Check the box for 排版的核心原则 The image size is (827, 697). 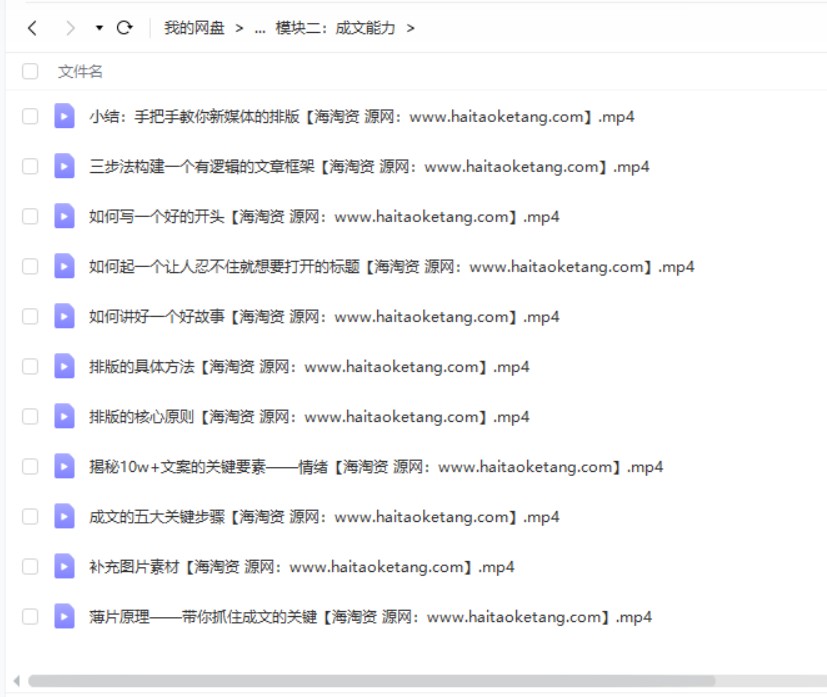point(30,417)
